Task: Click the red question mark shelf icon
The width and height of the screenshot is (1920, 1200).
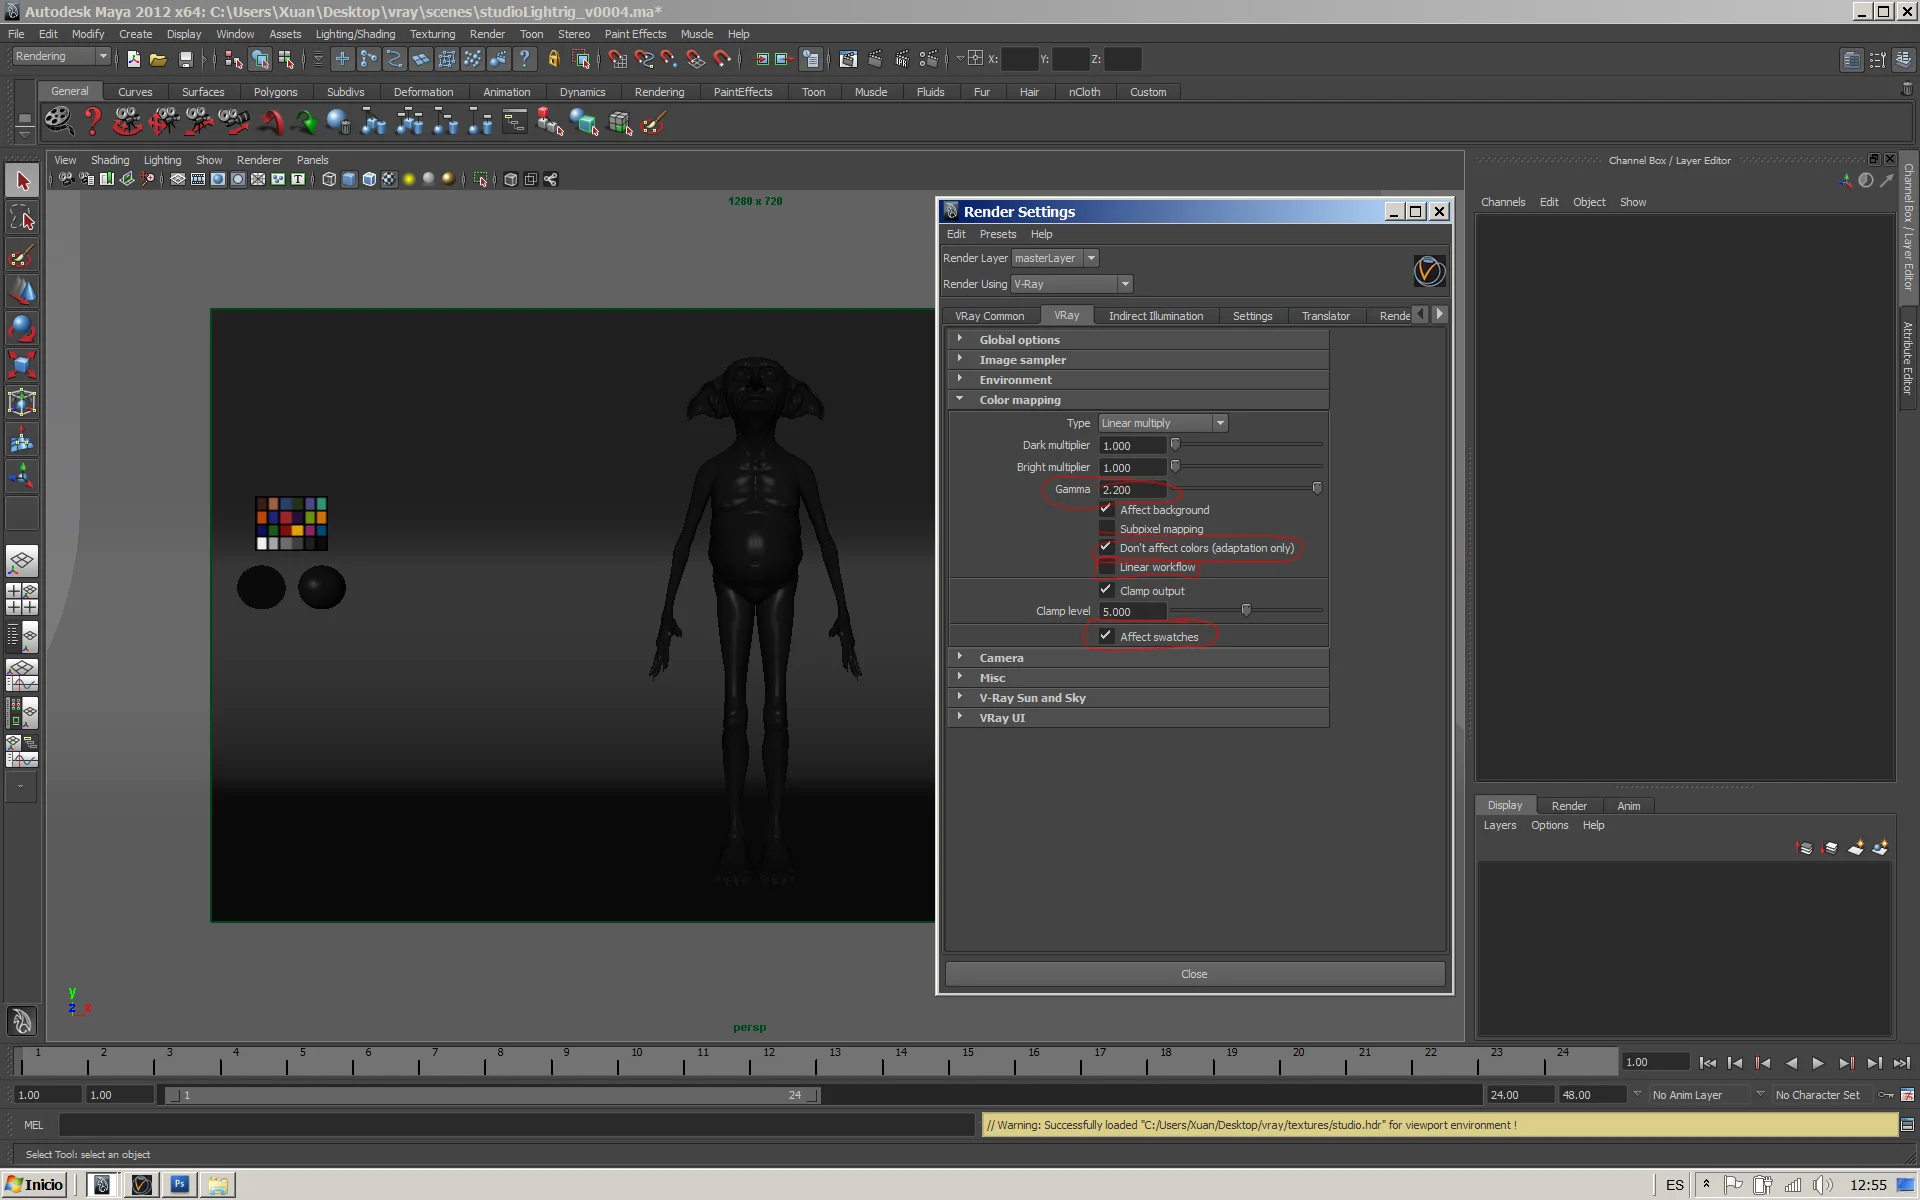Action: pos(93,122)
